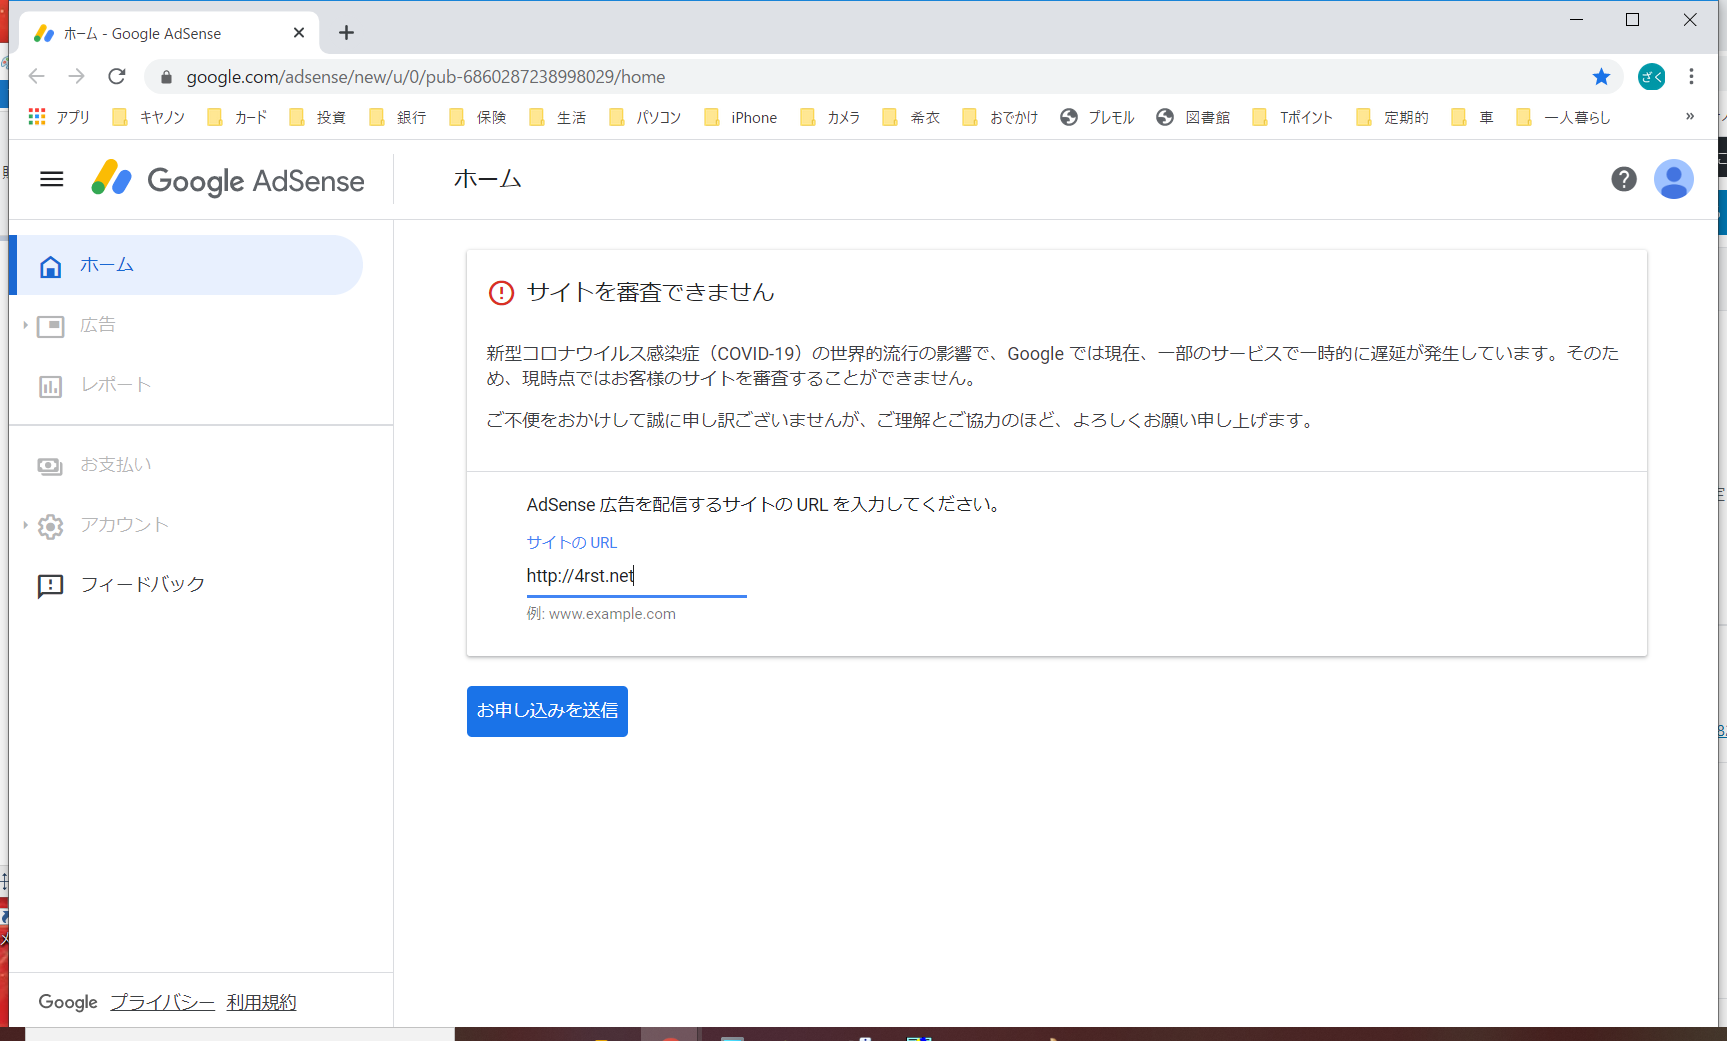Show more bookmarks with » chevron
1727x1041 pixels.
1690,117
